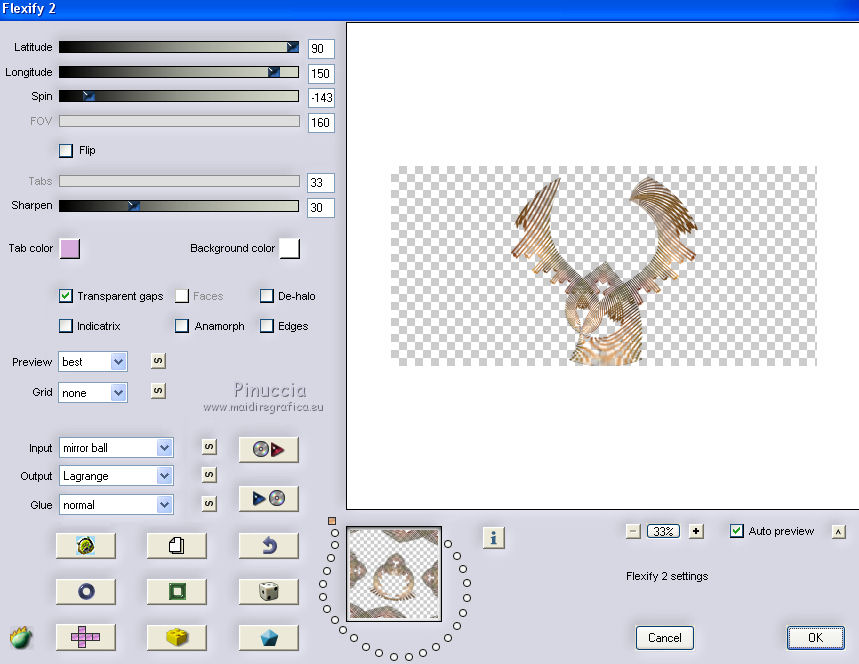
Task: Click OK to apply Flexify settings
Action: [x=815, y=638]
